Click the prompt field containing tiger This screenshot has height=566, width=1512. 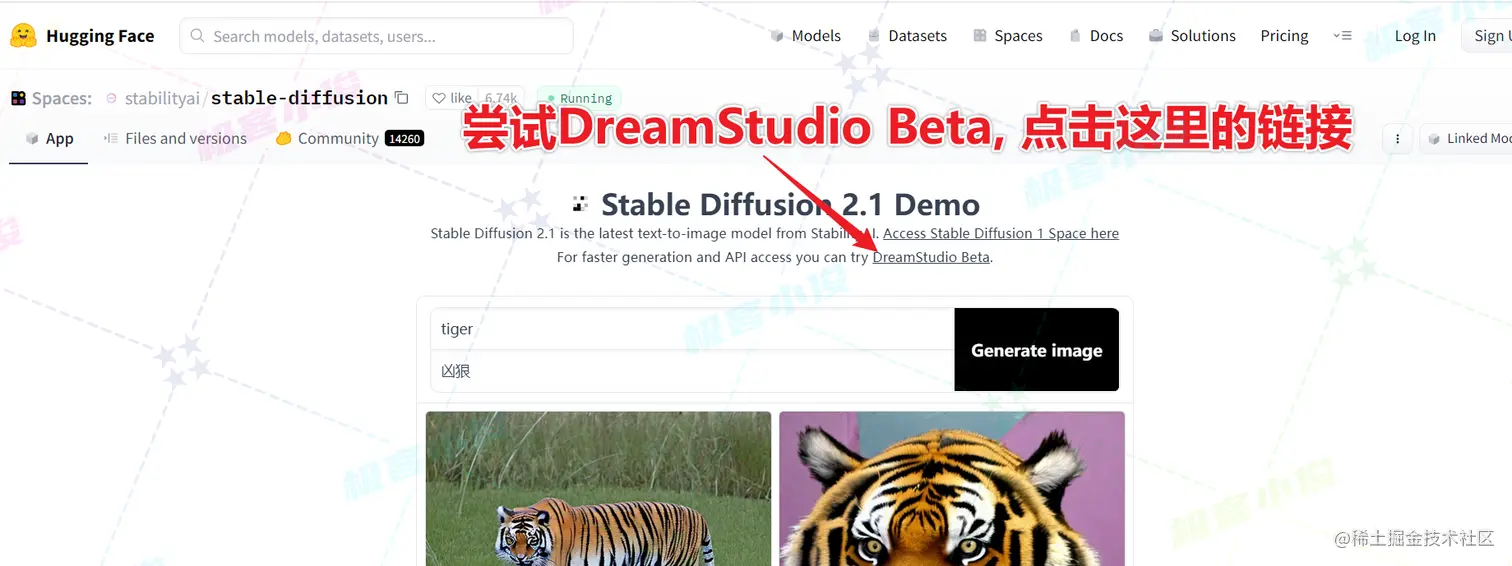[x=692, y=329]
